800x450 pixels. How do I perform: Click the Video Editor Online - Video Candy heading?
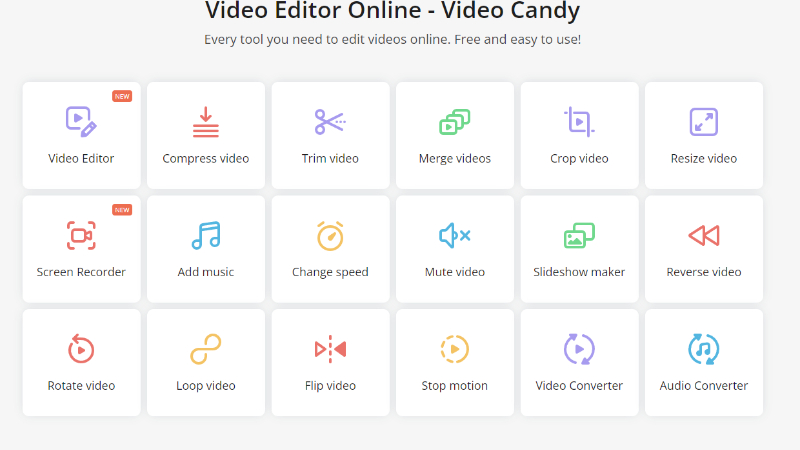point(392,10)
